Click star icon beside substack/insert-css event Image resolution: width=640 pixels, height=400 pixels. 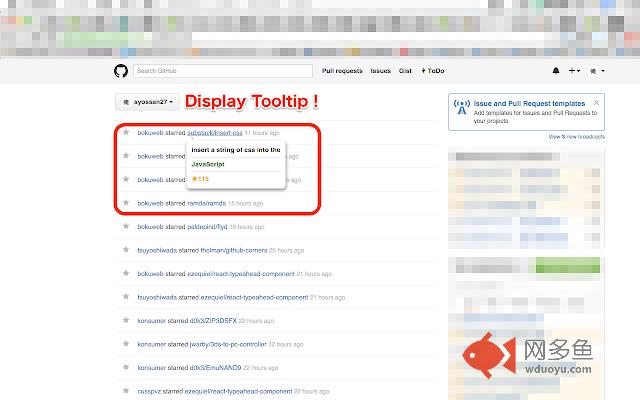126,132
